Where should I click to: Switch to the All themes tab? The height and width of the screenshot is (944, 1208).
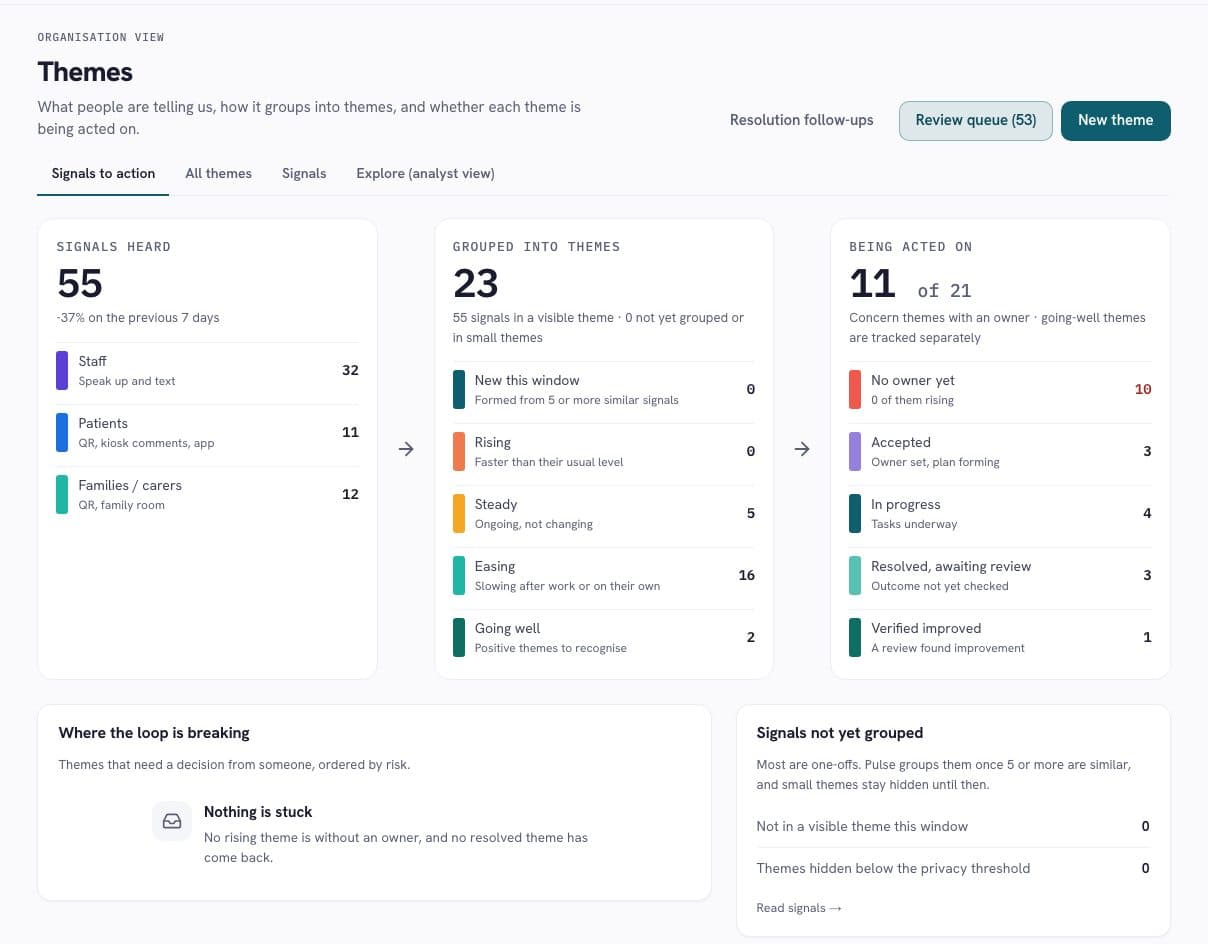point(218,173)
